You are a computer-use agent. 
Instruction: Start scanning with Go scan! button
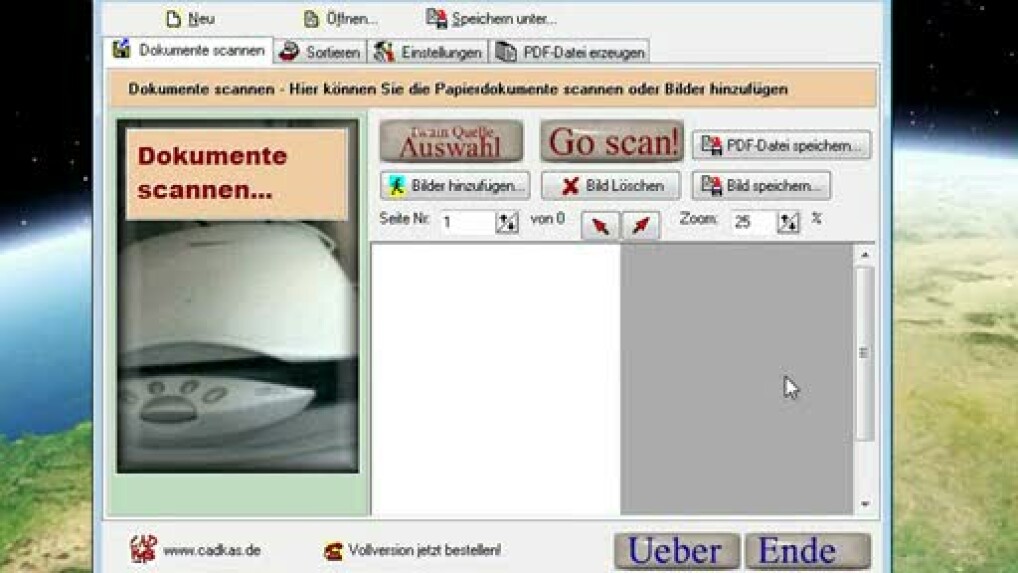point(612,142)
